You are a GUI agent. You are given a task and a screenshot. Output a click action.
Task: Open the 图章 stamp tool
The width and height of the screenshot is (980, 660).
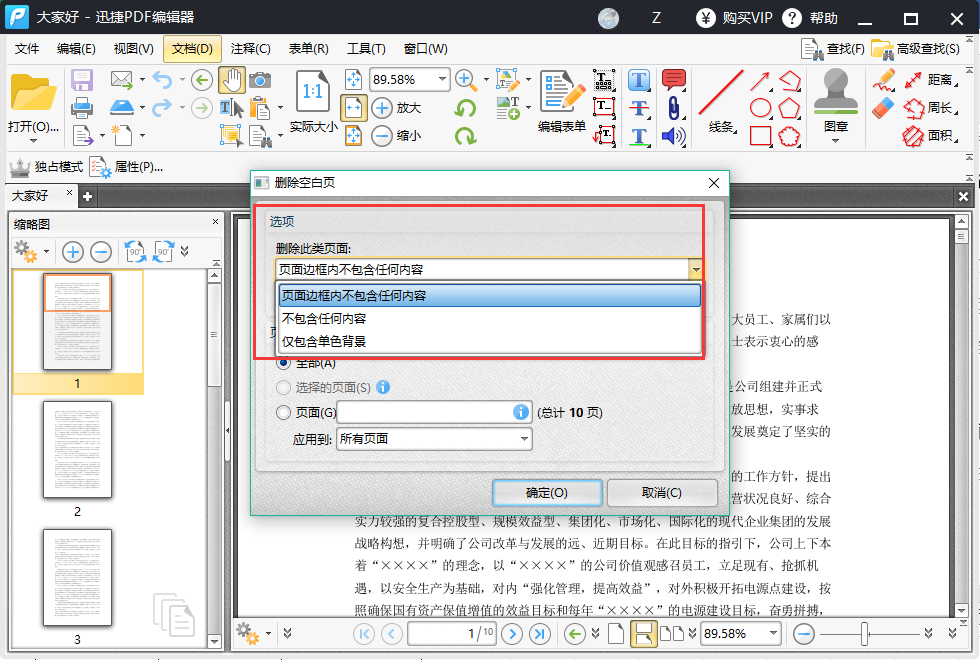[836, 101]
